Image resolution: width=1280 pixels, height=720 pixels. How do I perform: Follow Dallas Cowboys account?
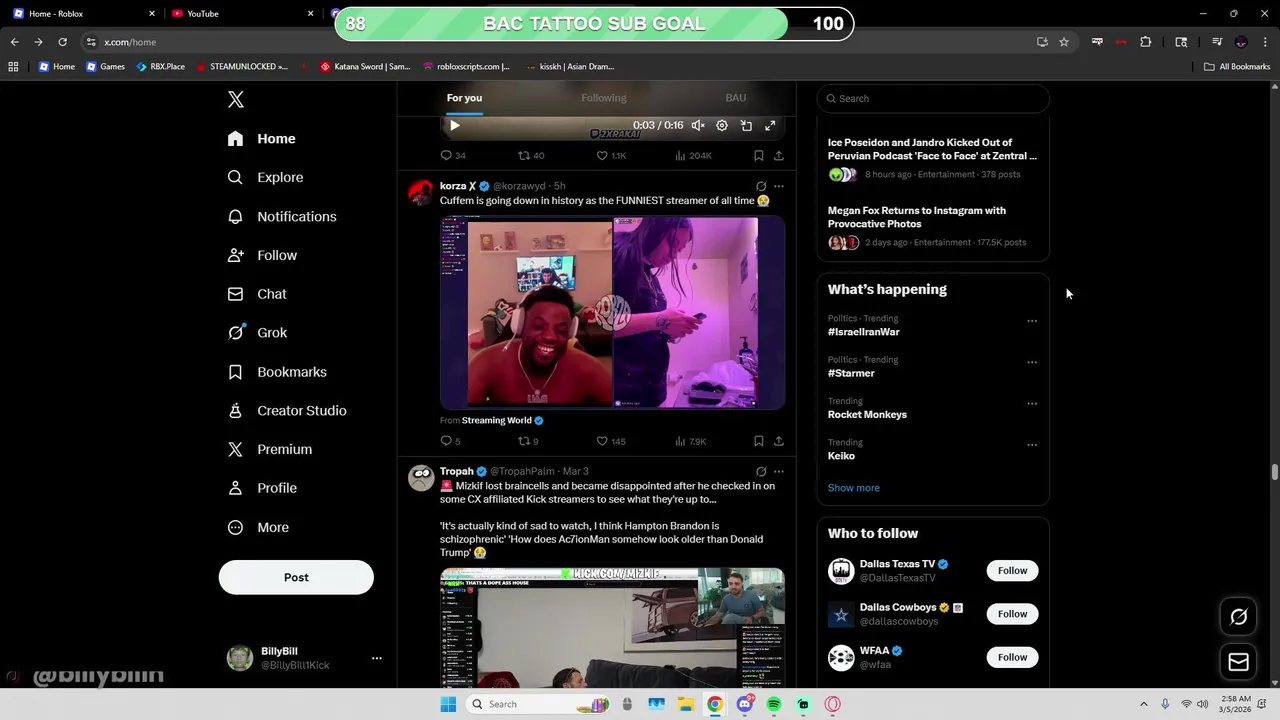[1012, 614]
